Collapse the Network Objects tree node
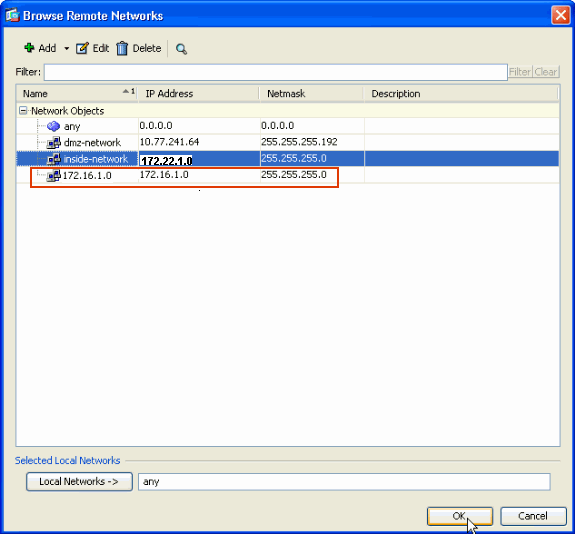The height and width of the screenshot is (534, 575). coord(23,110)
